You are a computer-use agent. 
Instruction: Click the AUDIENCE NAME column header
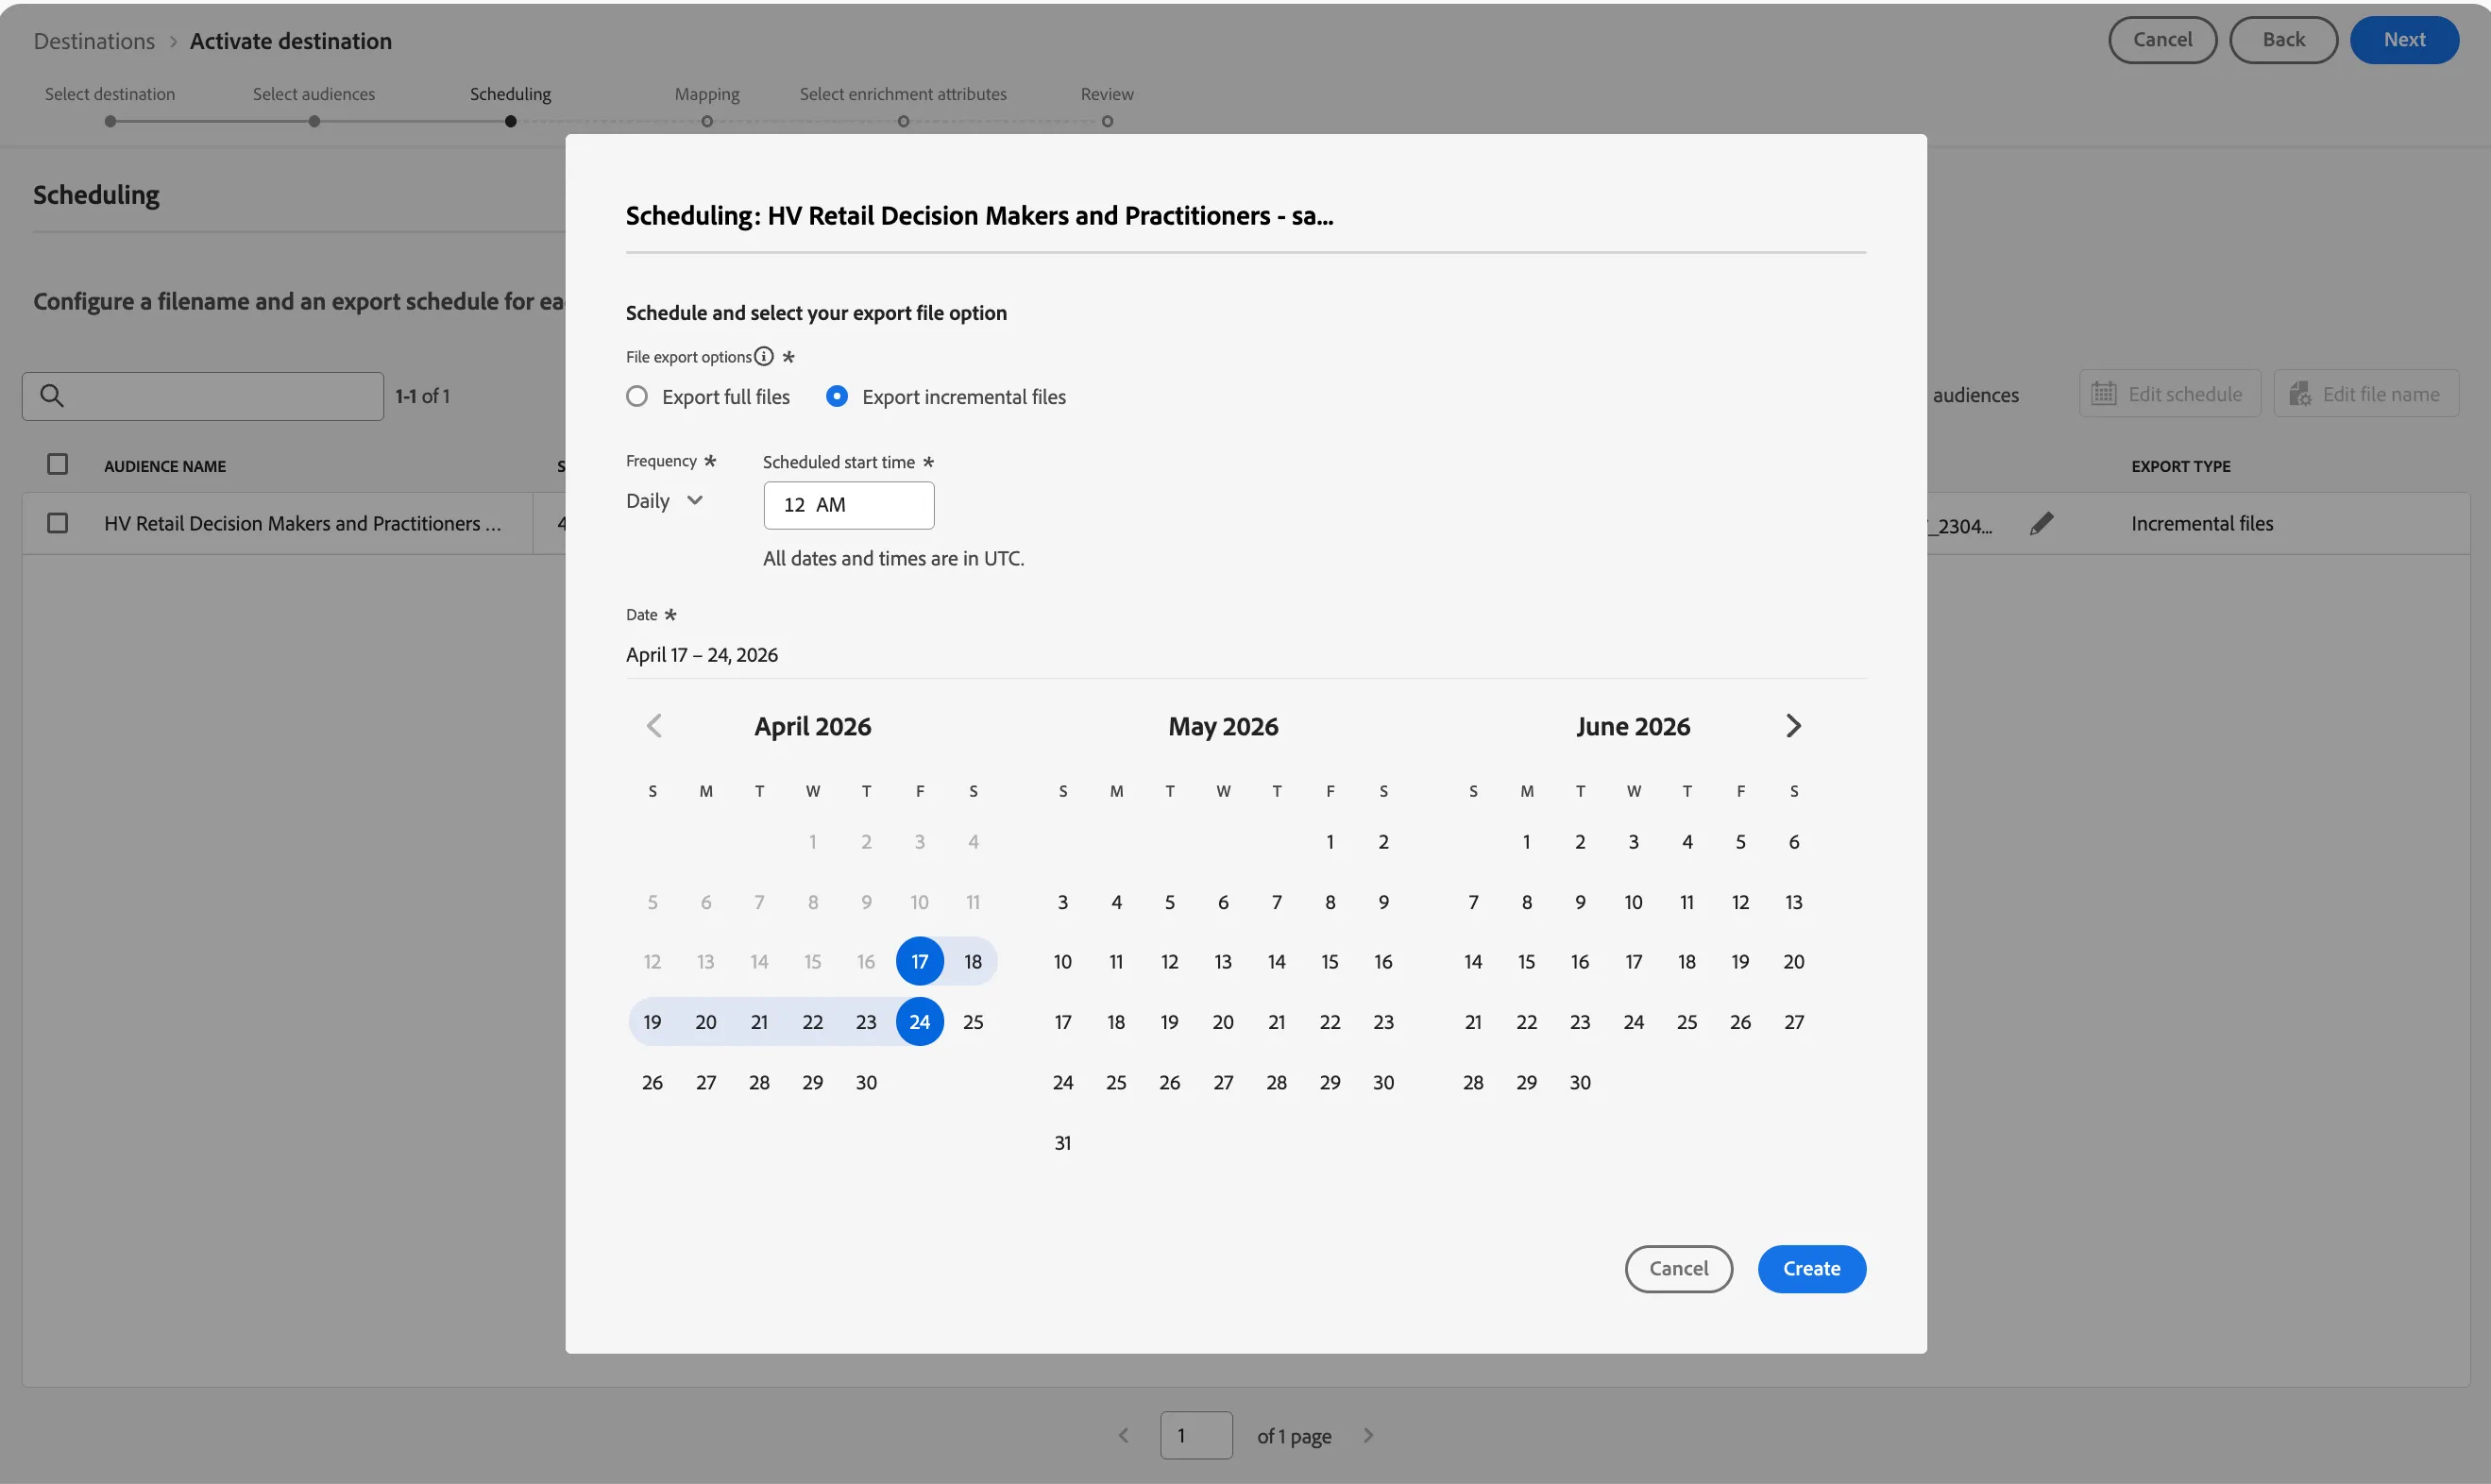[x=165, y=466]
